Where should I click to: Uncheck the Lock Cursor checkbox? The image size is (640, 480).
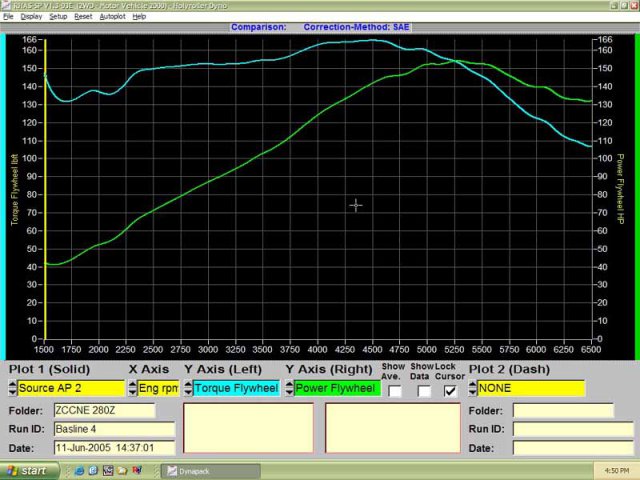451,391
